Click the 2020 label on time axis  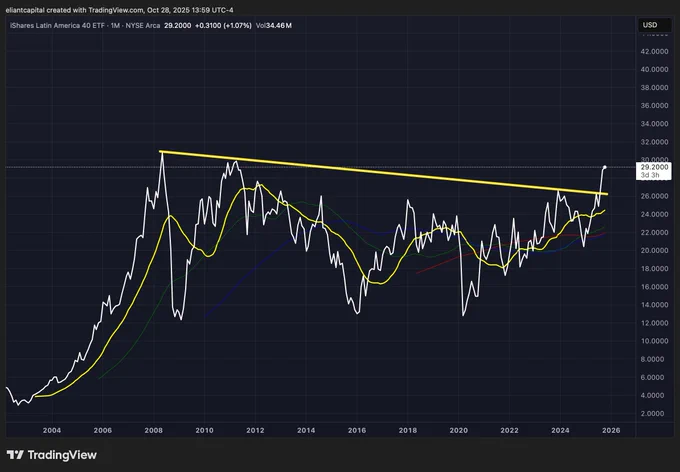458,430
